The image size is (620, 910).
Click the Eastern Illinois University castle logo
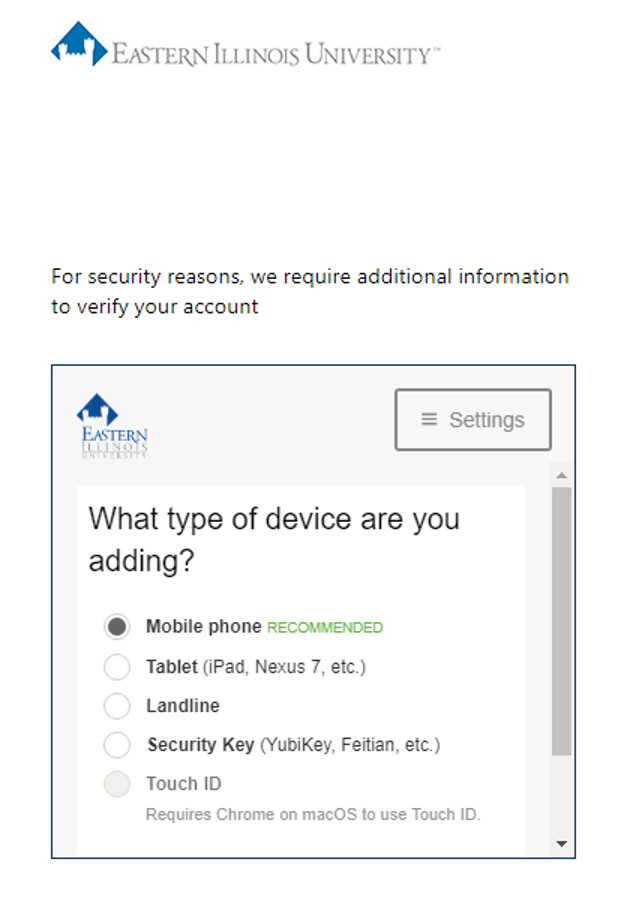coord(79,45)
